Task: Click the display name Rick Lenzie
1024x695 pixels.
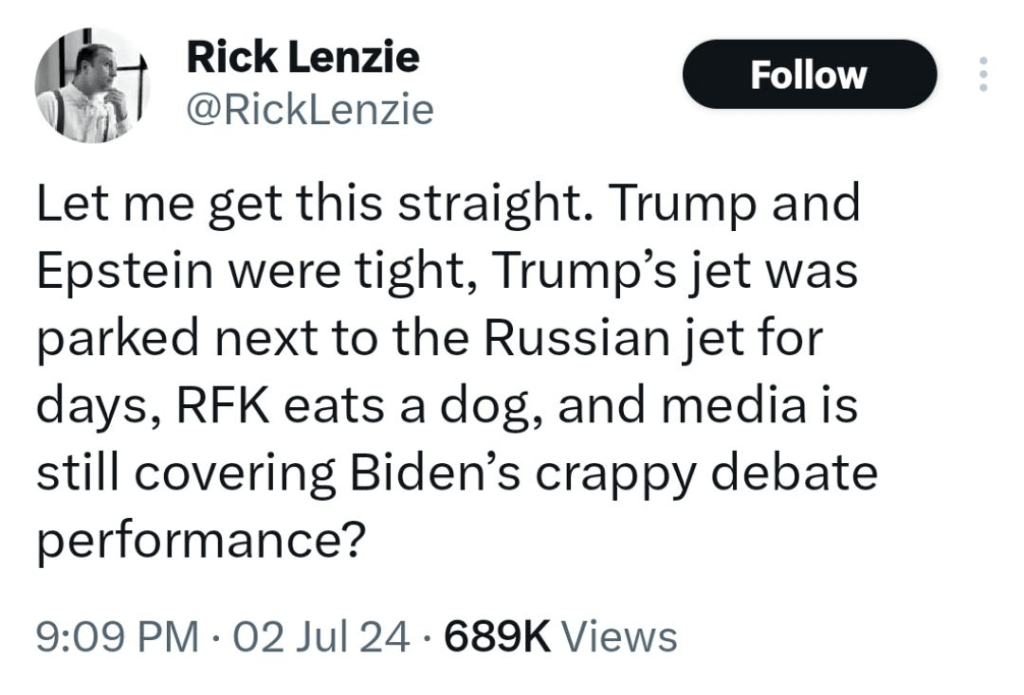Action: [304, 59]
